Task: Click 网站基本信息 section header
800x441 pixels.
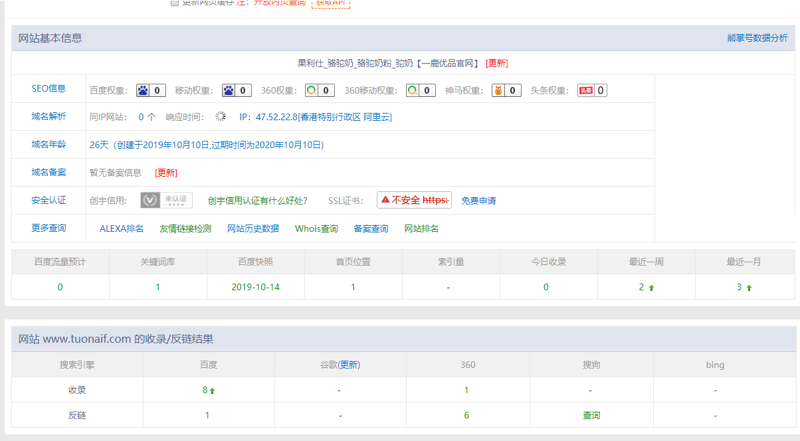Action: click(x=50, y=38)
